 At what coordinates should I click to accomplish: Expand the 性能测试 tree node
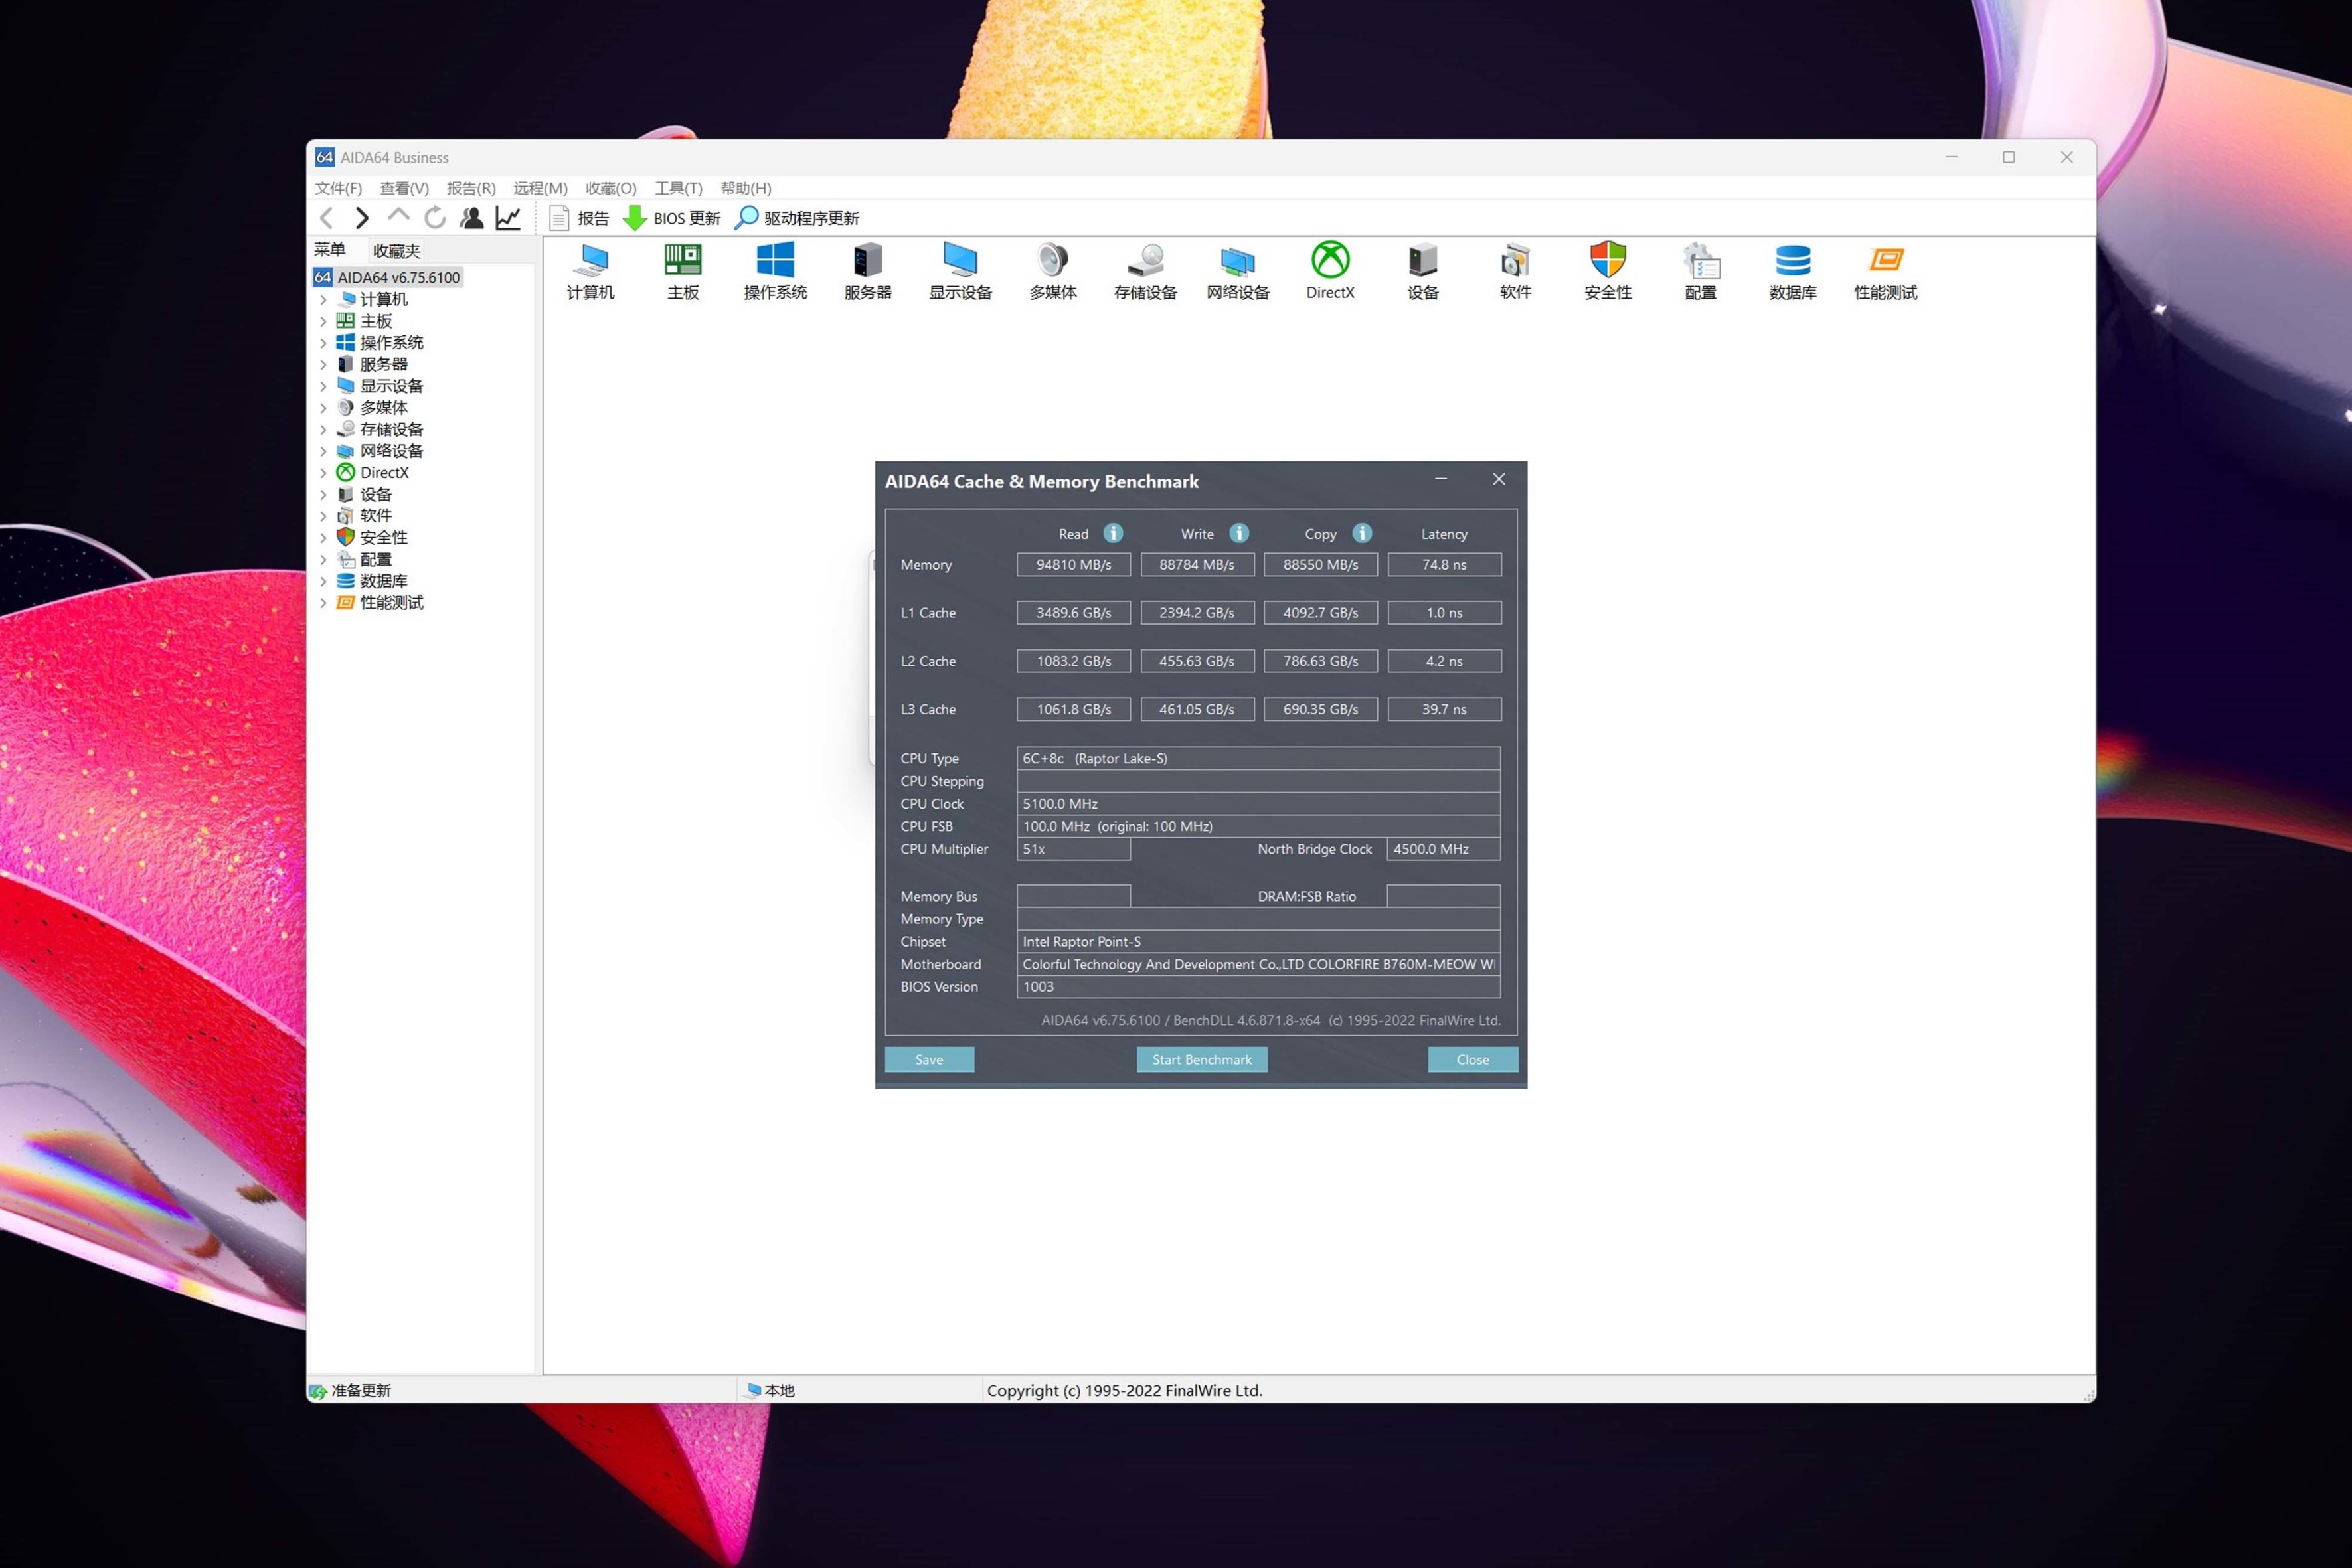click(x=323, y=603)
